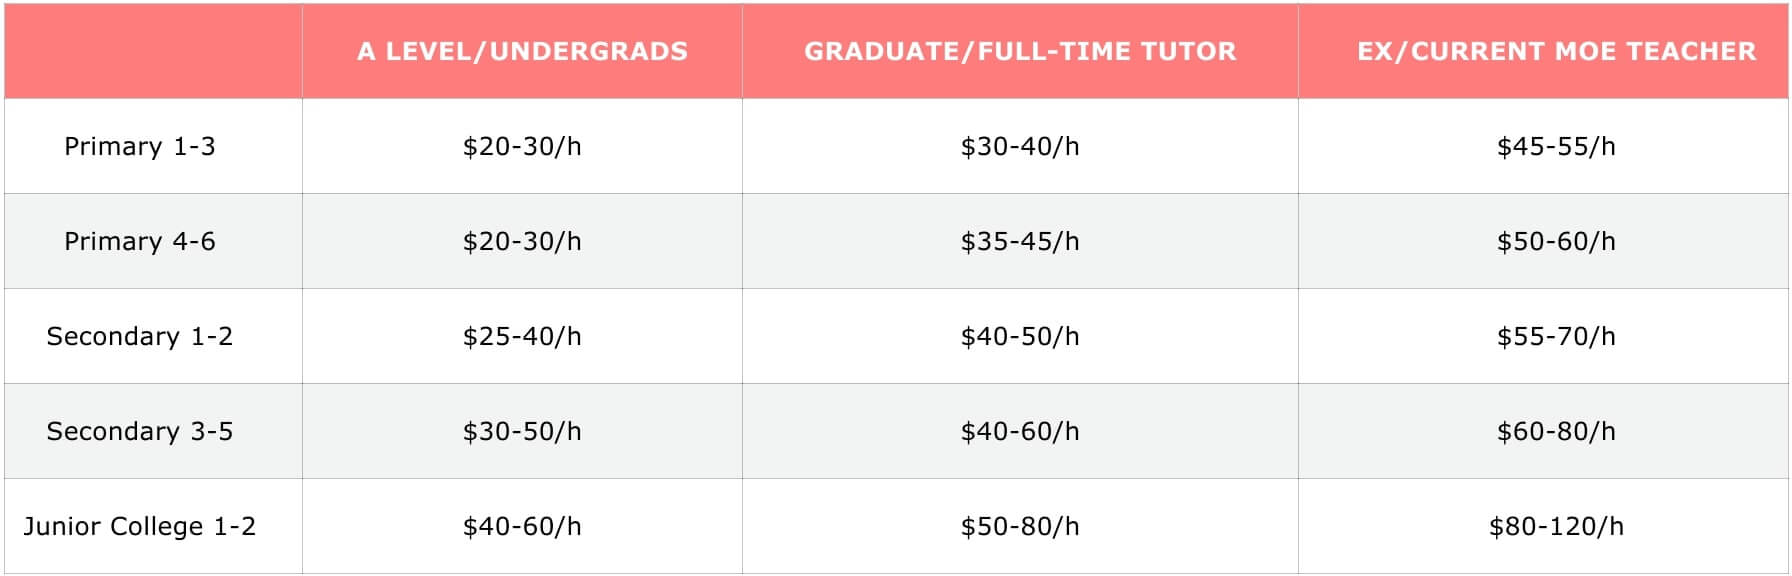This screenshot has height=576, width=1792.
Task: Select the Primary 1-3 row label
Action: click(x=140, y=146)
